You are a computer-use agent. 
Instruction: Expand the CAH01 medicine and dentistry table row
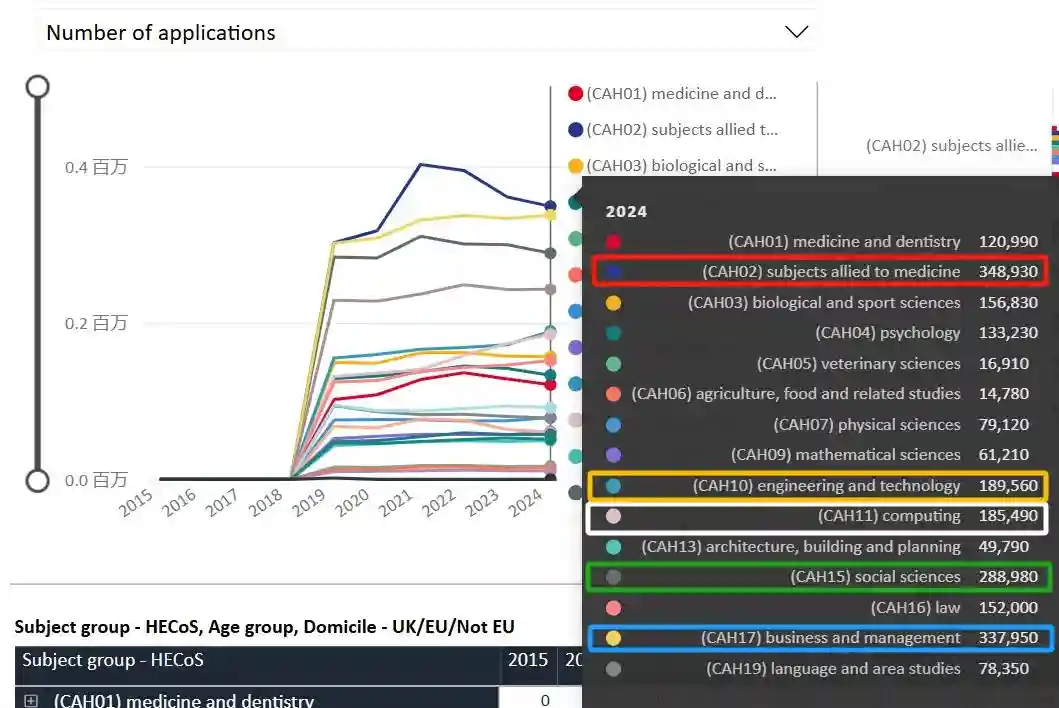point(31,701)
